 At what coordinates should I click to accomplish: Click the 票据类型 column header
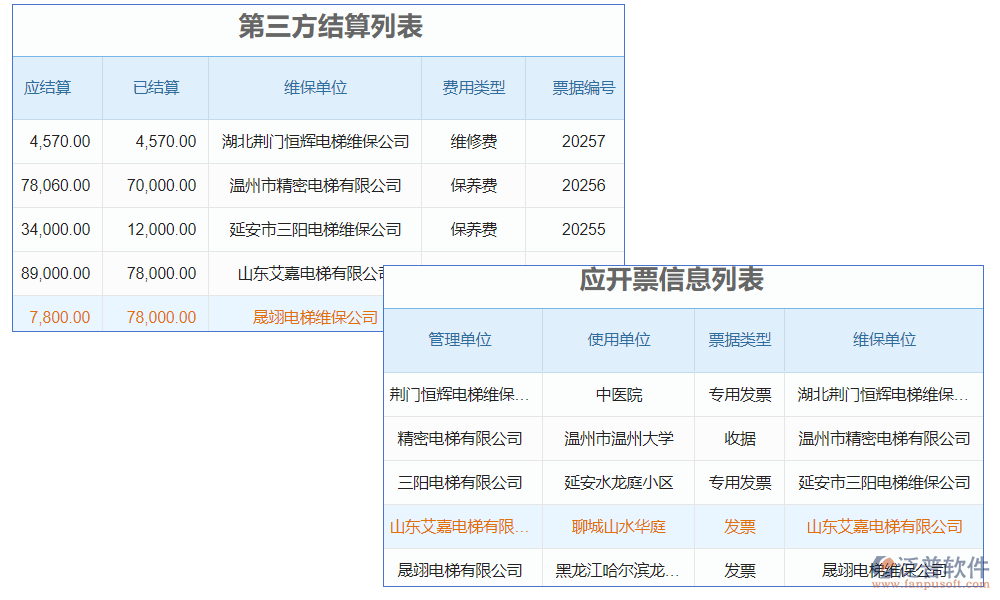(740, 340)
